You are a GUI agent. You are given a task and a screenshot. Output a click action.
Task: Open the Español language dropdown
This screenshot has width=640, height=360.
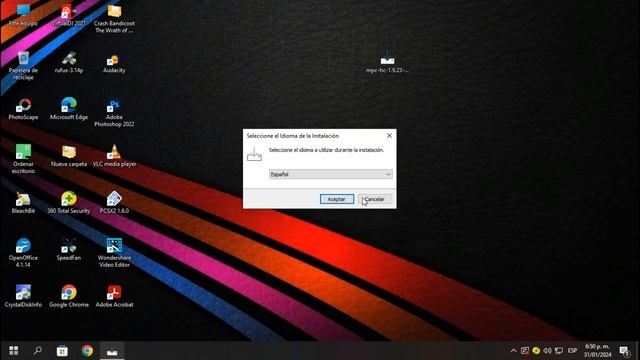(331, 174)
